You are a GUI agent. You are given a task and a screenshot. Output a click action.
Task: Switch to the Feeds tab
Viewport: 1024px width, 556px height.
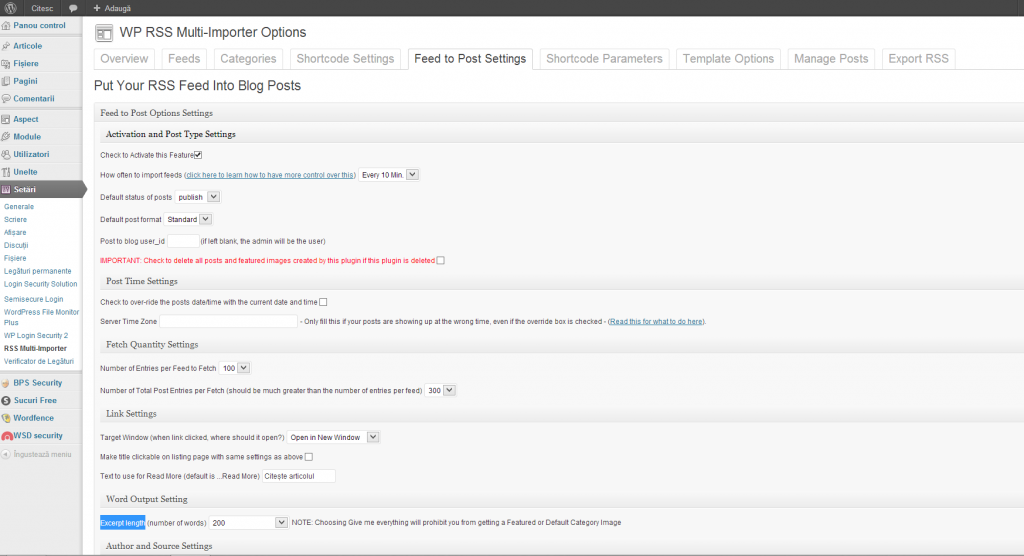pos(184,59)
